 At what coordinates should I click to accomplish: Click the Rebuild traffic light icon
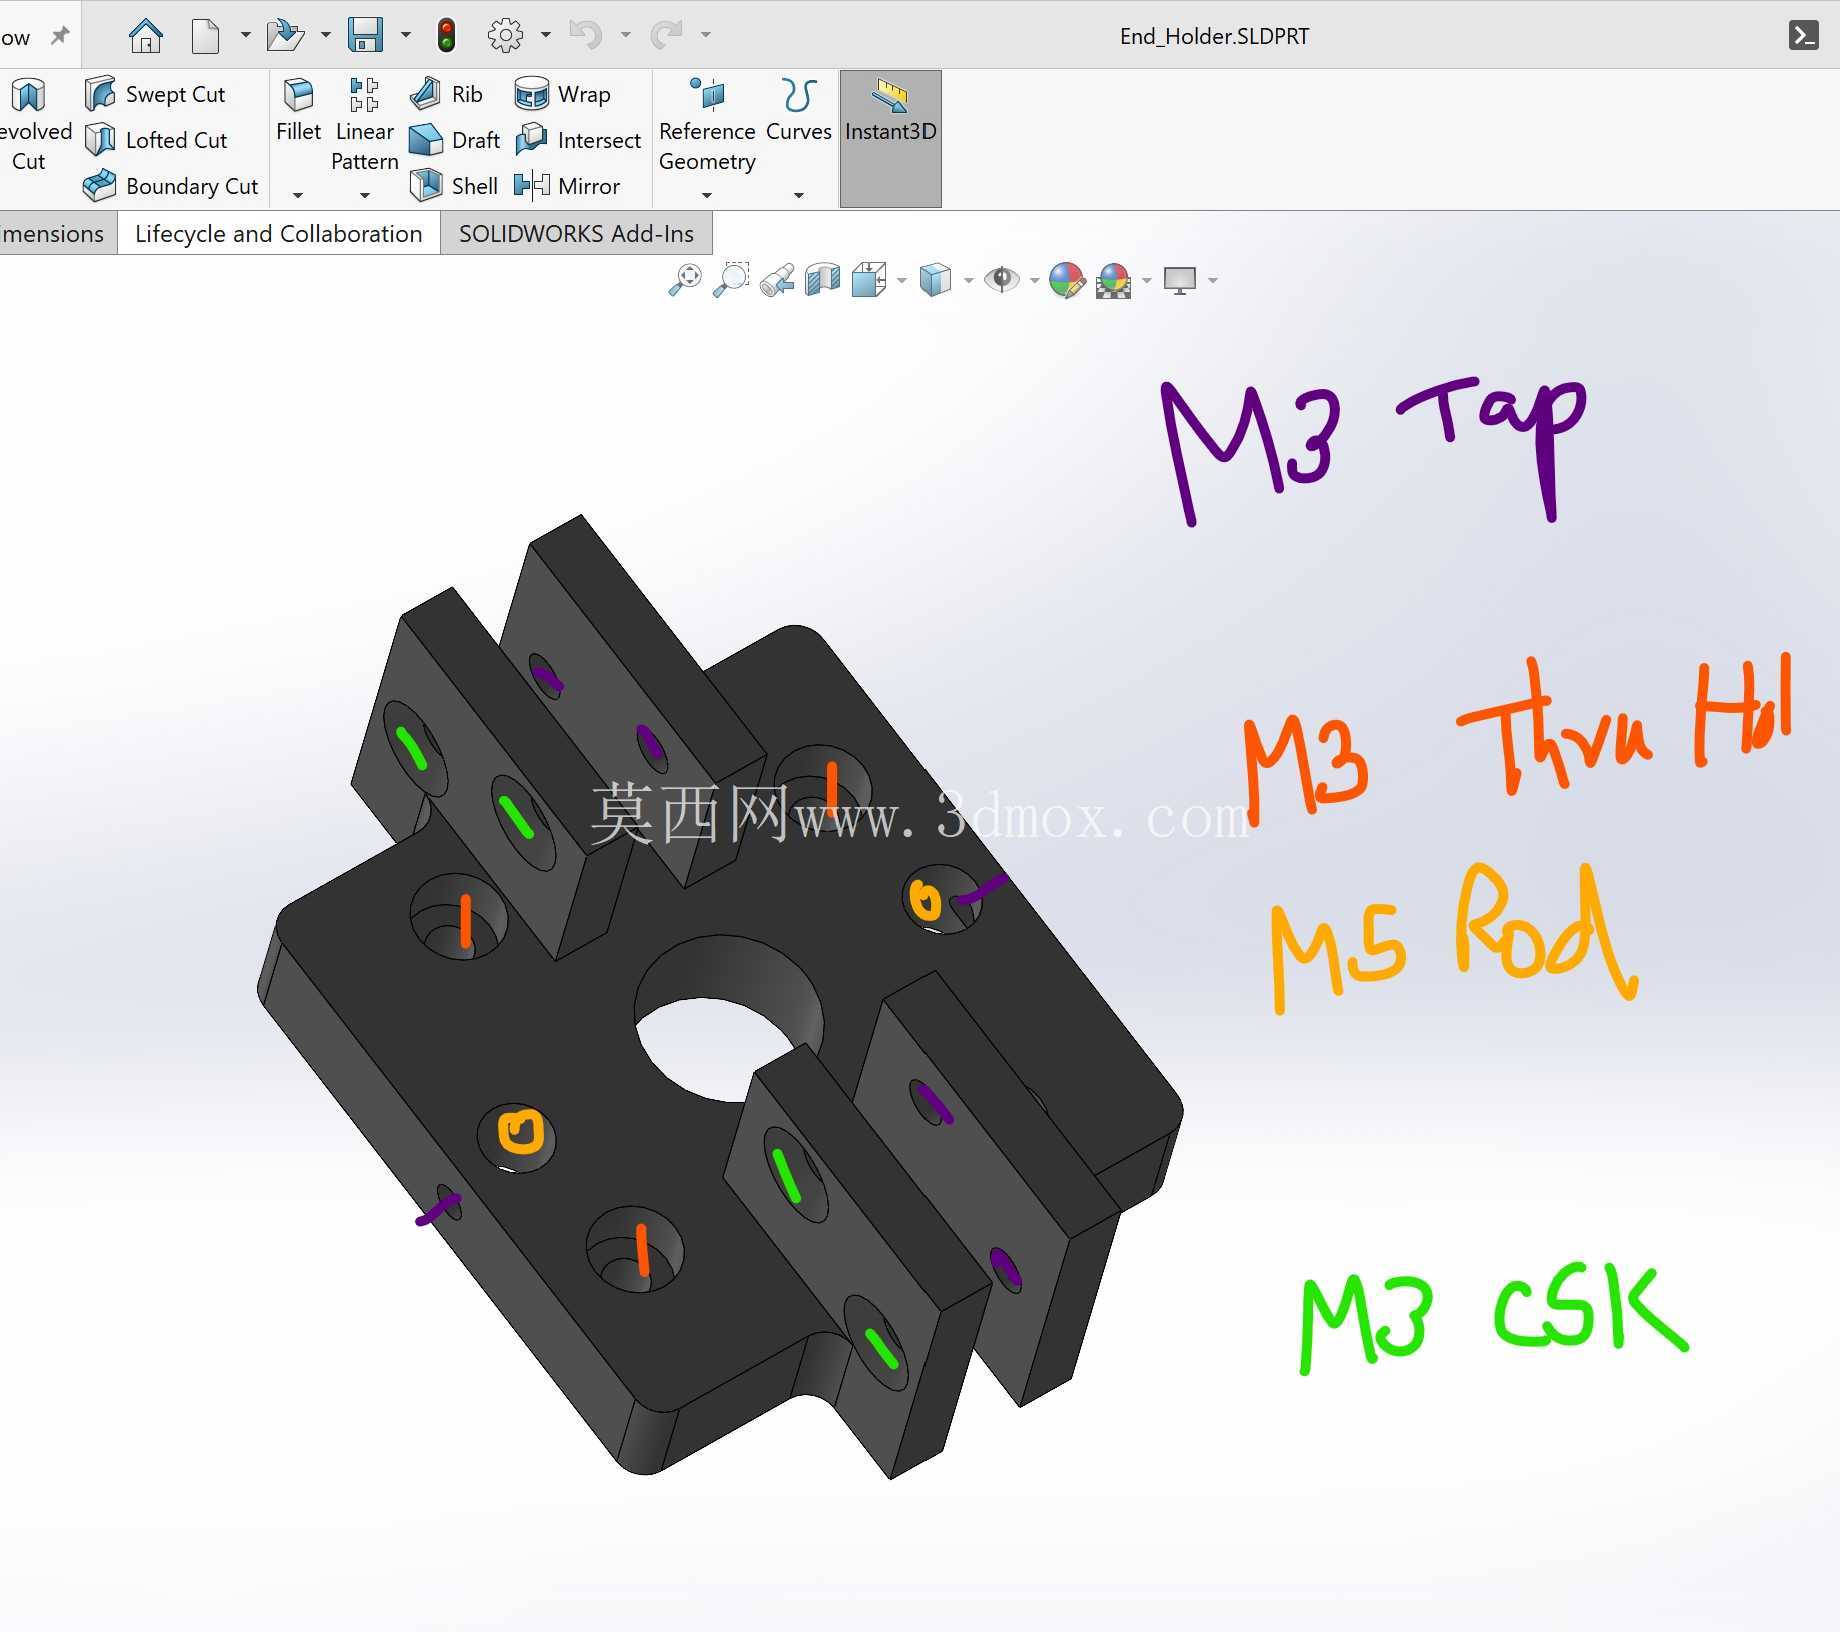446,36
